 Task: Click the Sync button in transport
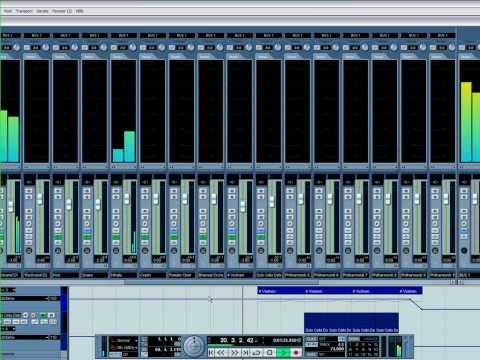coord(311,354)
